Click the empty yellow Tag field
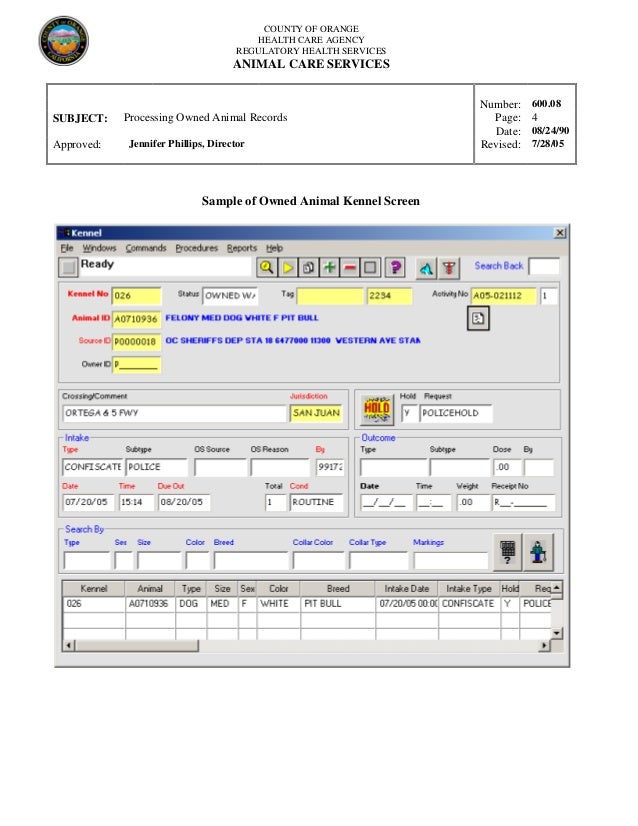This screenshot has width=638, height=826. click(x=330, y=296)
